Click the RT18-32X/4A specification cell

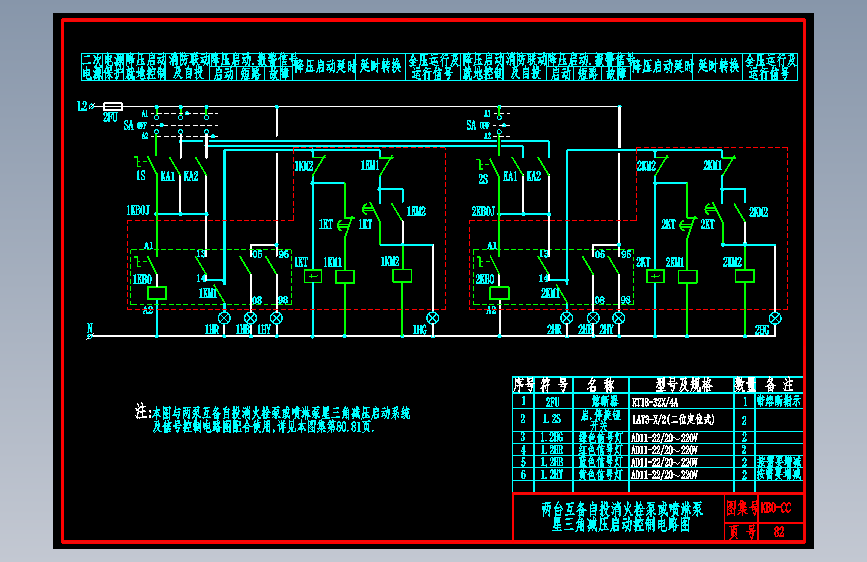pyautogui.click(x=682, y=402)
